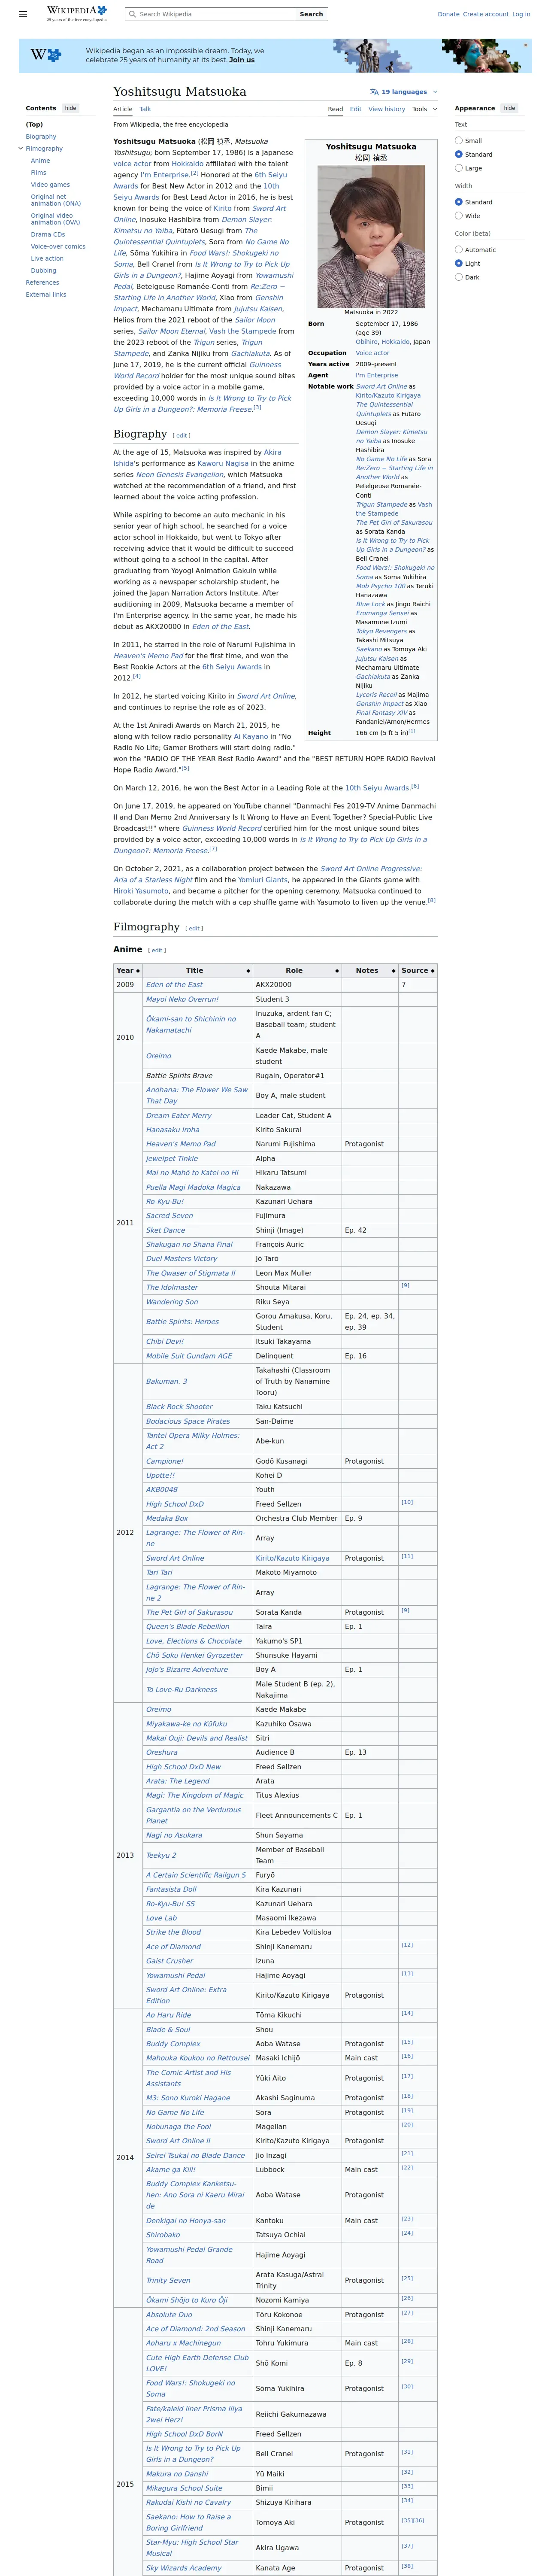Jump to Live action in Contents
Viewport: 551px width, 2576px height.
coord(47,258)
